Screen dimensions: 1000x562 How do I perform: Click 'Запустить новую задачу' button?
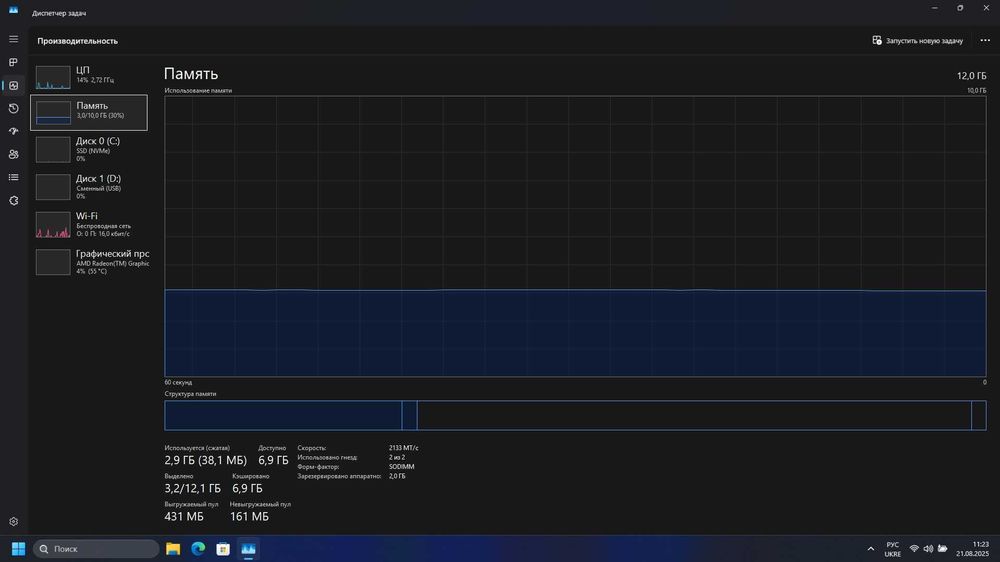point(918,40)
